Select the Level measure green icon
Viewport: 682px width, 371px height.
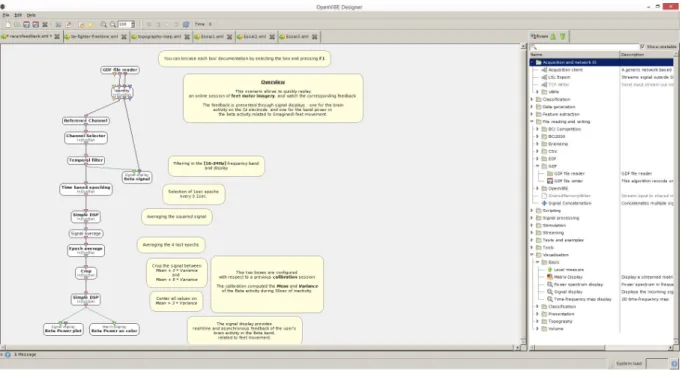click(x=550, y=270)
